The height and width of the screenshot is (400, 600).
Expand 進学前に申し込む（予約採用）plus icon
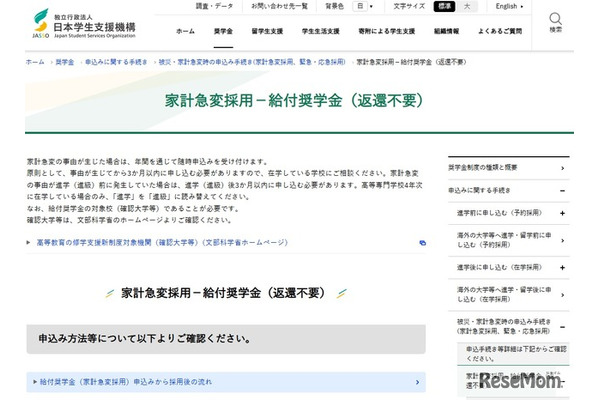pyautogui.click(x=562, y=213)
